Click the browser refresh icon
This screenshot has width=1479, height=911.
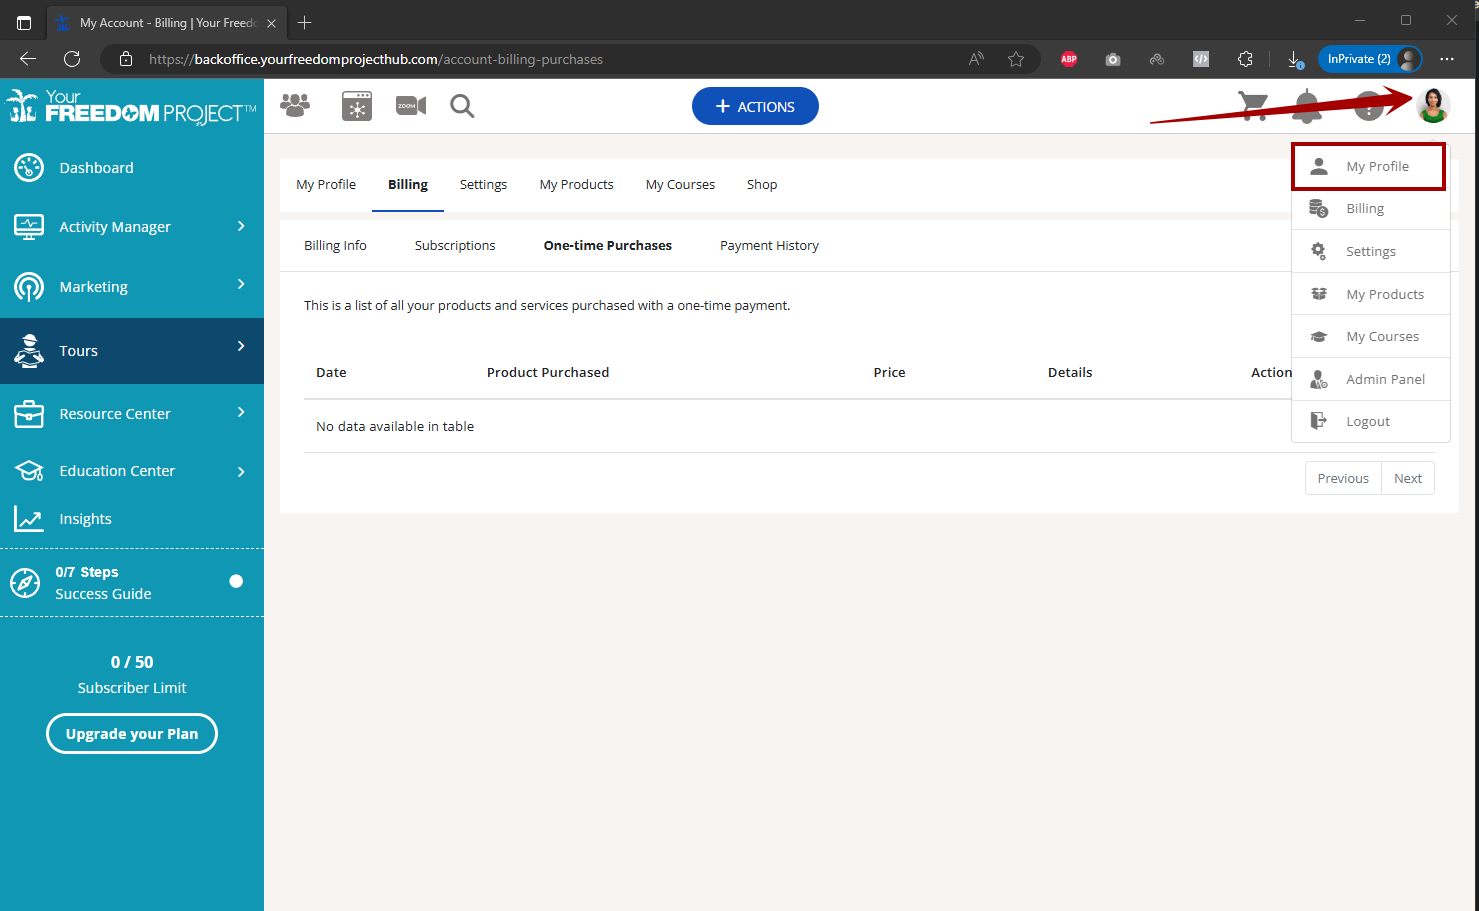(x=72, y=59)
